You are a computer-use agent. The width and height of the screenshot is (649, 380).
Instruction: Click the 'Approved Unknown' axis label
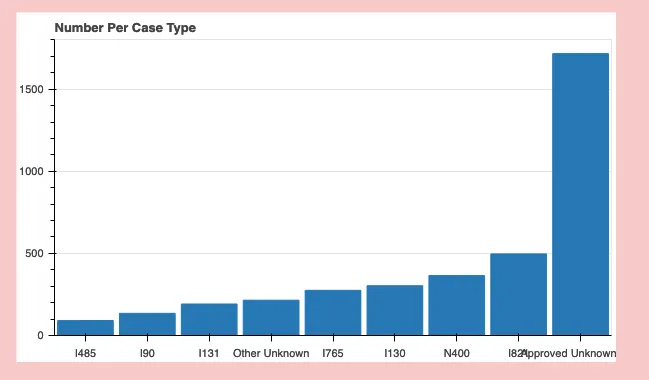pos(570,353)
